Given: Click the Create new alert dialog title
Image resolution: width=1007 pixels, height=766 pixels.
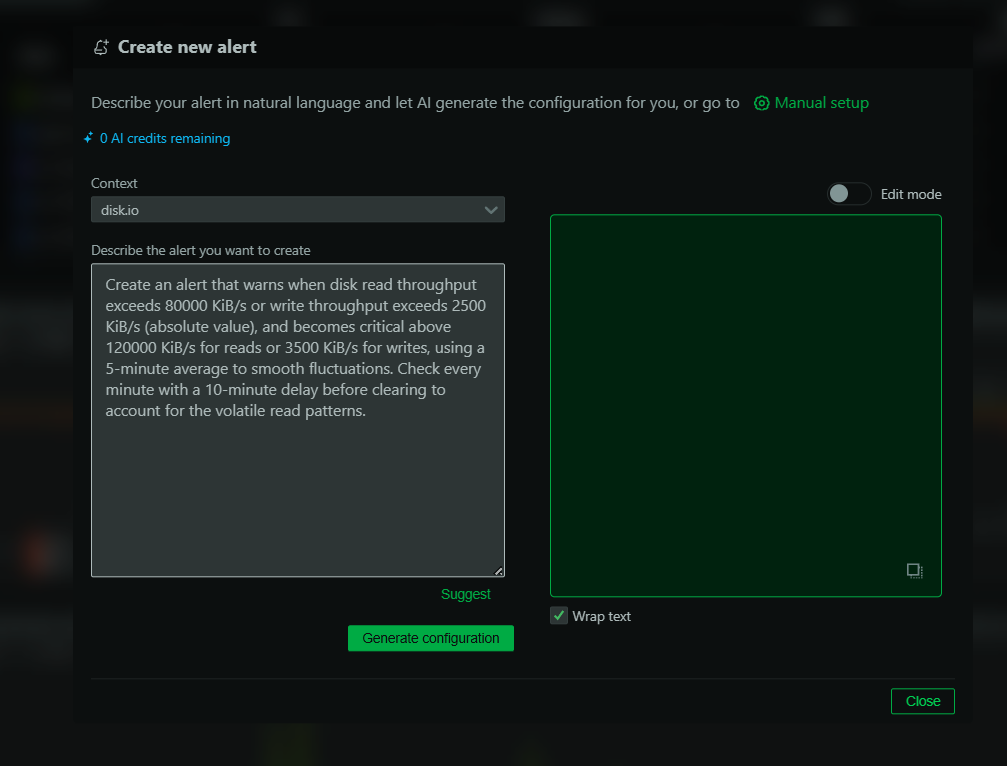Looking at the screenshot, I should (x=187, y=47).
